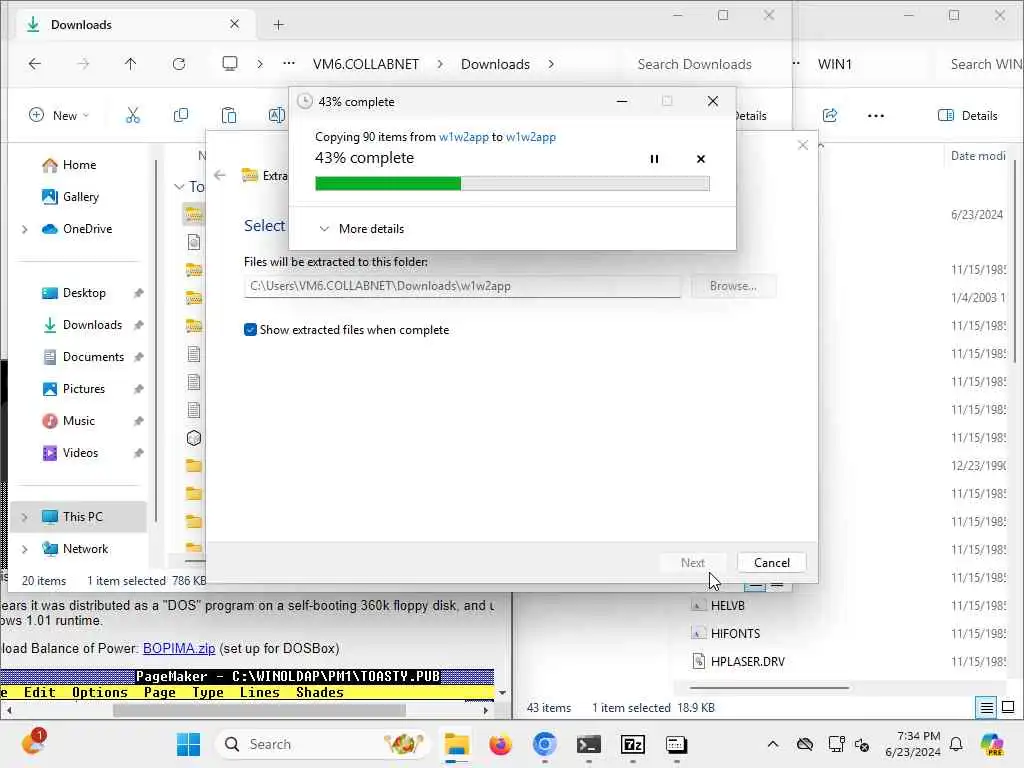
Task: Collapse the Today group chevron
Action: click(179, 187)
